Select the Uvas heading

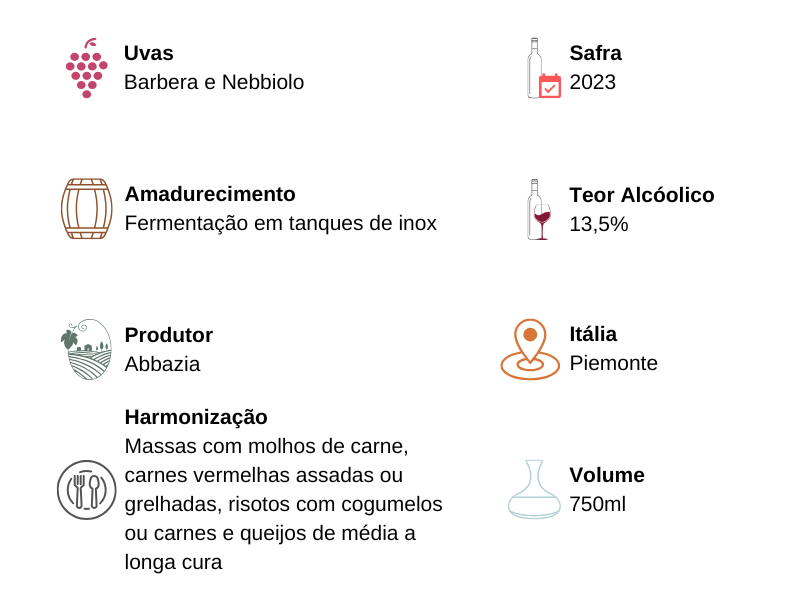coord(149,53)
